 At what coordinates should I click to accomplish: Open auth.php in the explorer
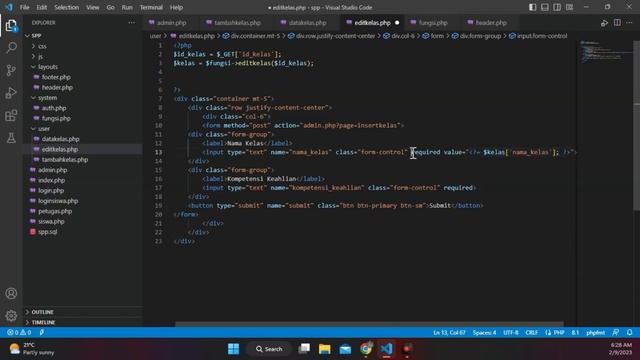[x=53, y=108]
